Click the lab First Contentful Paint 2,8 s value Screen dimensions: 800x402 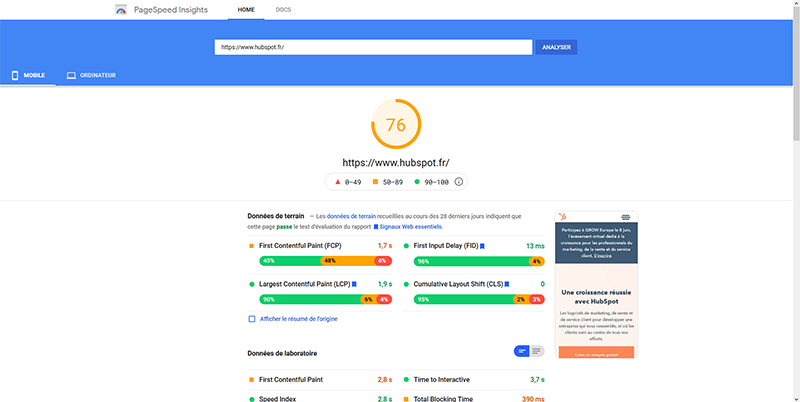(385, 380)
